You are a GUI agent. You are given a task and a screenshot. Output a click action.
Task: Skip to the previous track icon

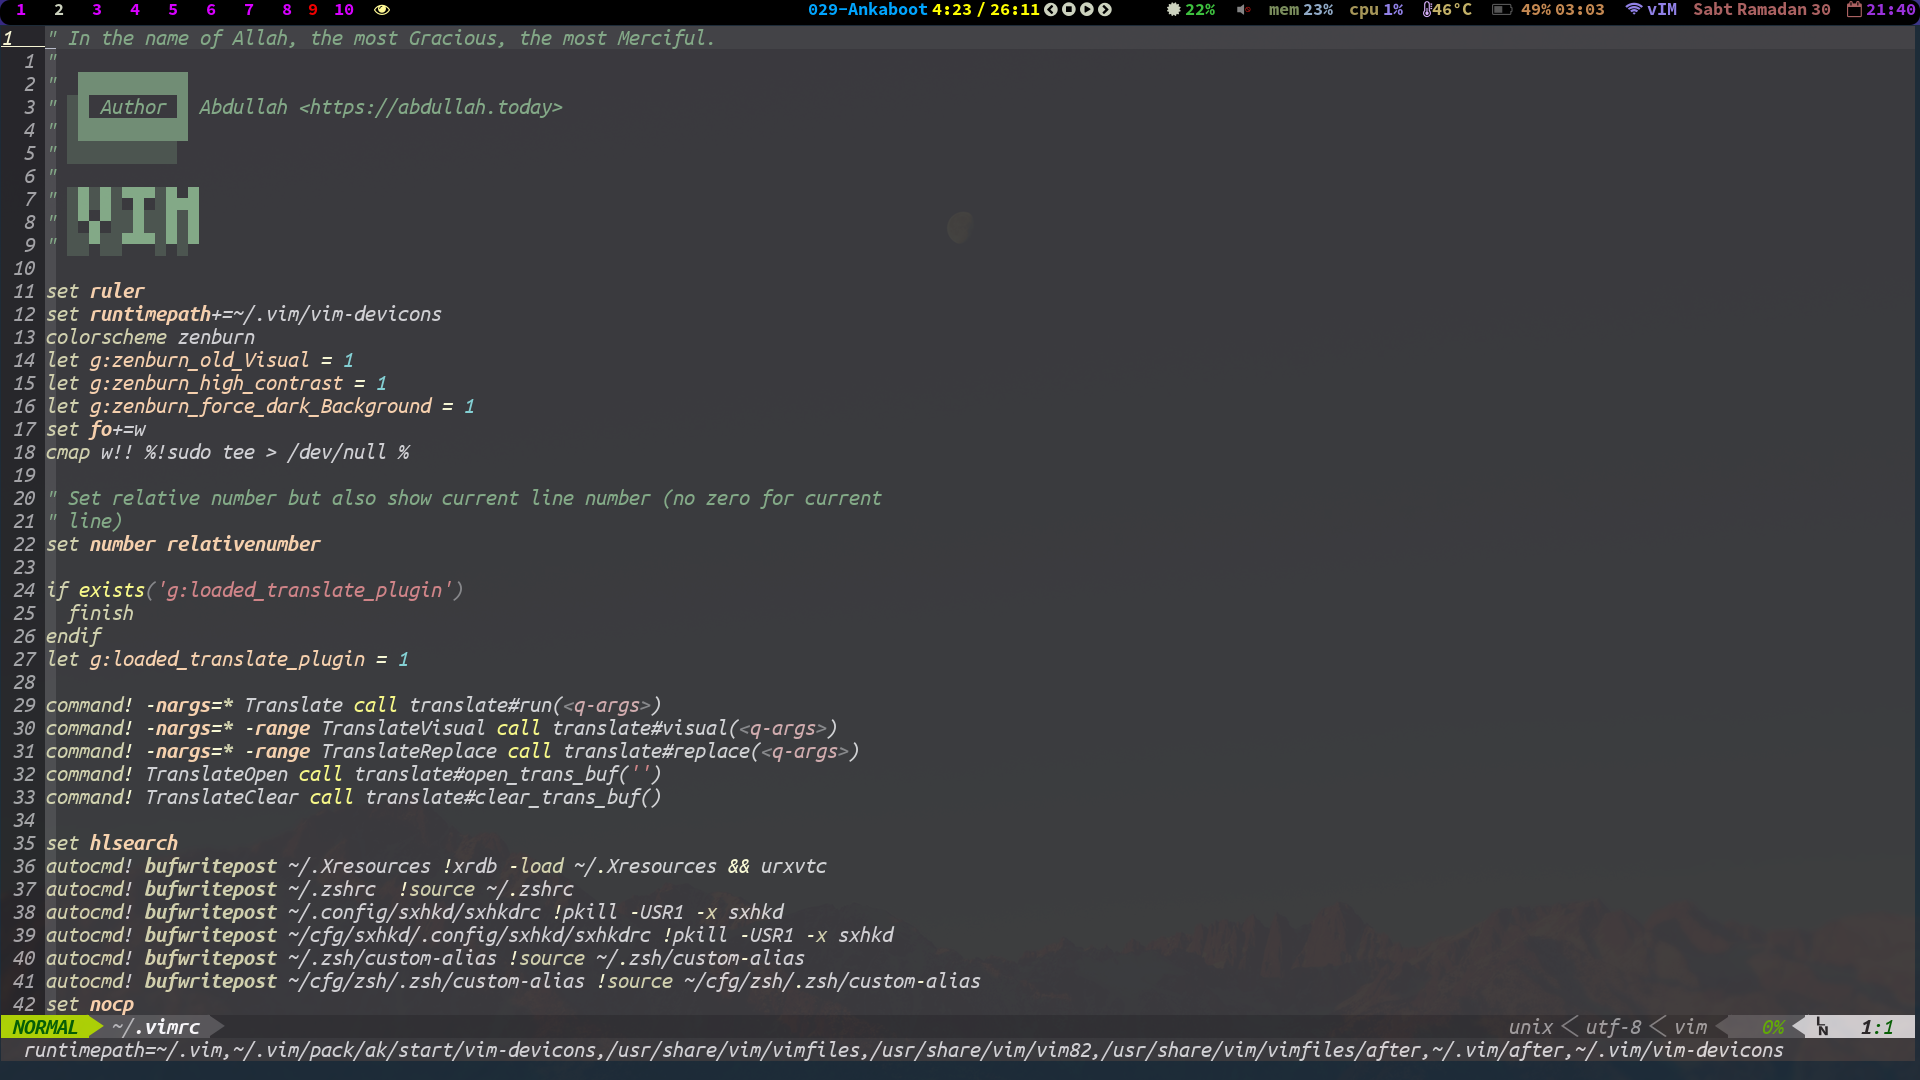click(x=1051, y=10)
